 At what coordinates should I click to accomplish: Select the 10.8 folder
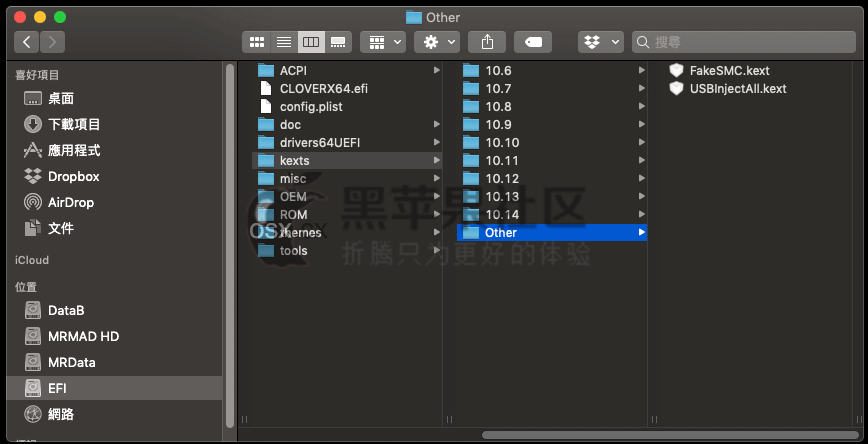[x=552, y=106]
